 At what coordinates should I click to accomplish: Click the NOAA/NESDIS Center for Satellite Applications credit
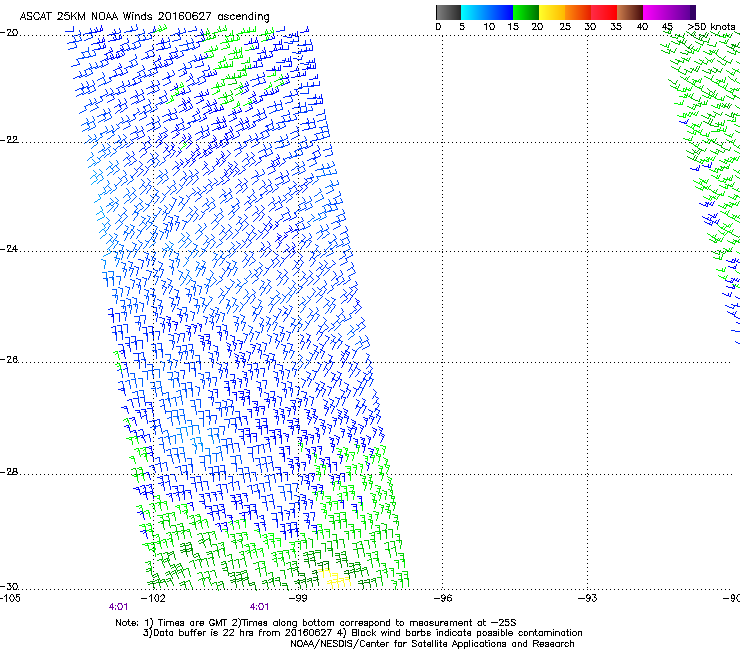click(x=432, y=644)
